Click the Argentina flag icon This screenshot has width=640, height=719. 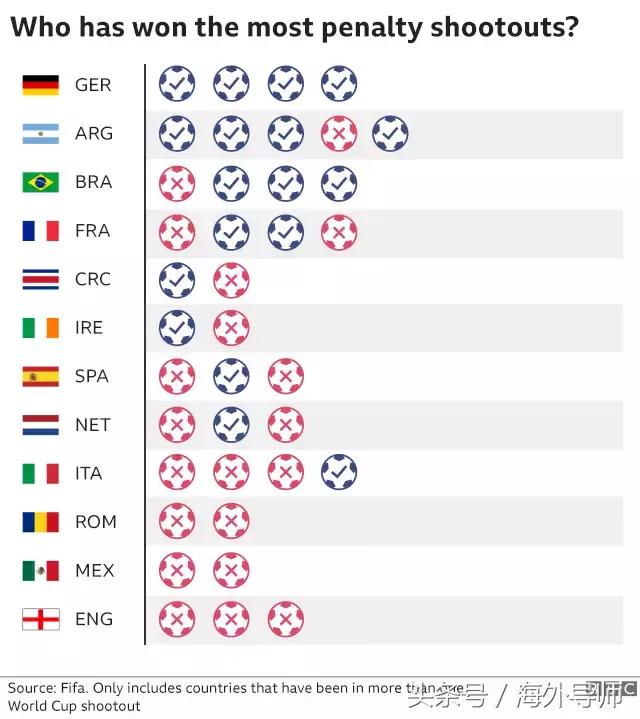tap(41, 133)
